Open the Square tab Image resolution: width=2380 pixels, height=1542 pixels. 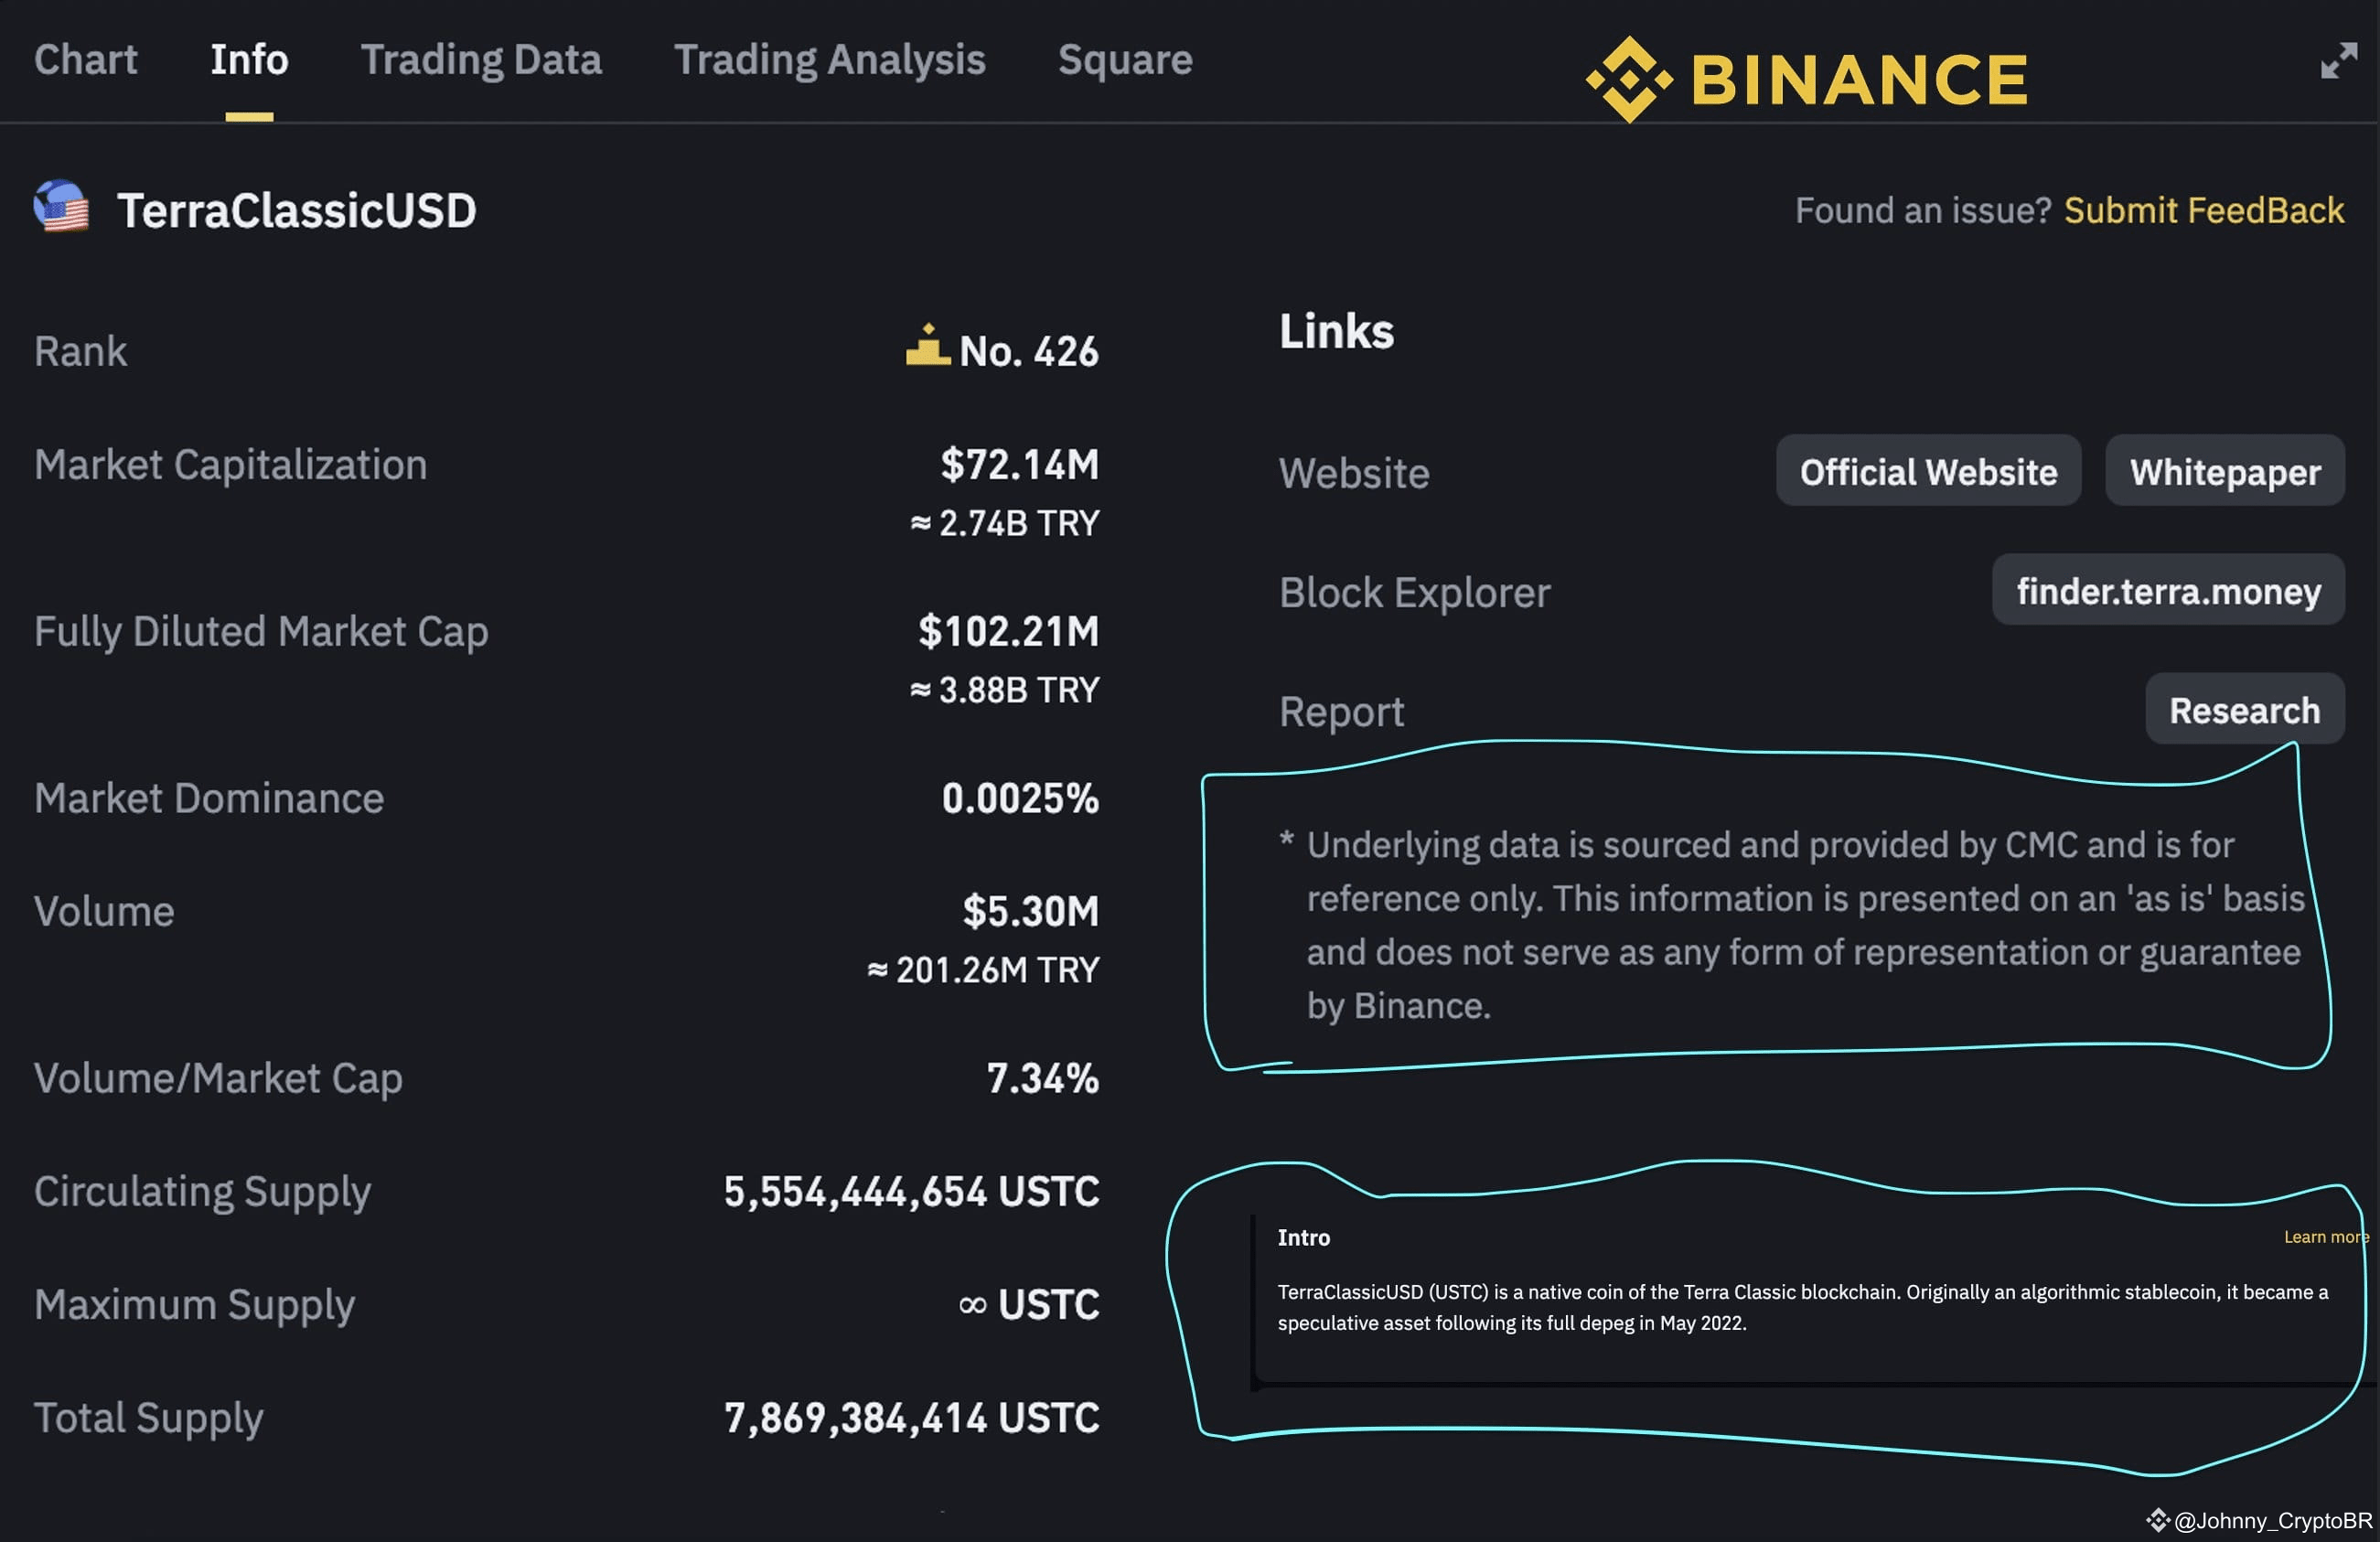(x=1125, y=60)
